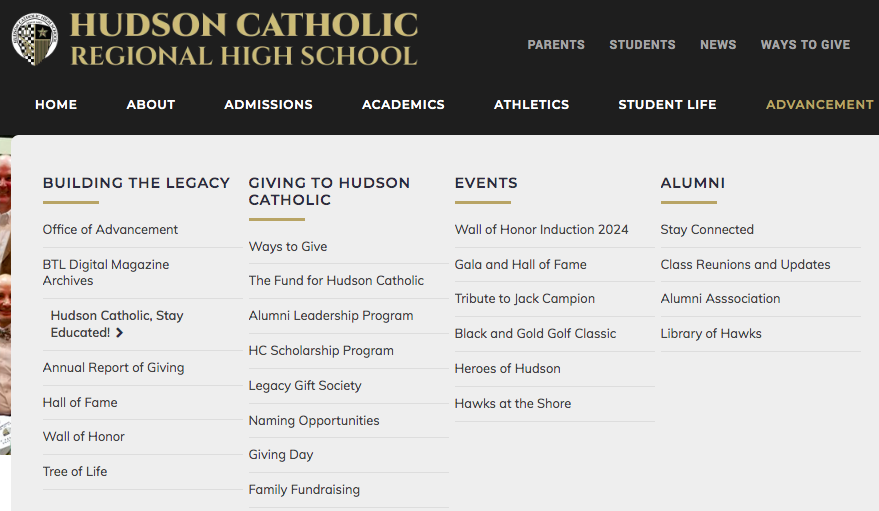
Task: Open Wall of Honor Induction 2024
Action: (x=541, y=229)
